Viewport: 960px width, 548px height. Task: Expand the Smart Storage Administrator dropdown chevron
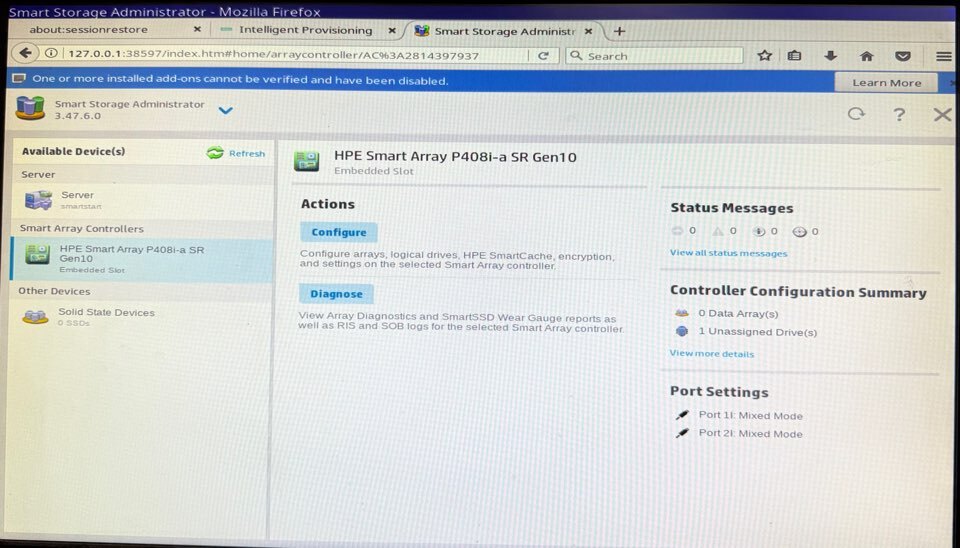(226, 111)
